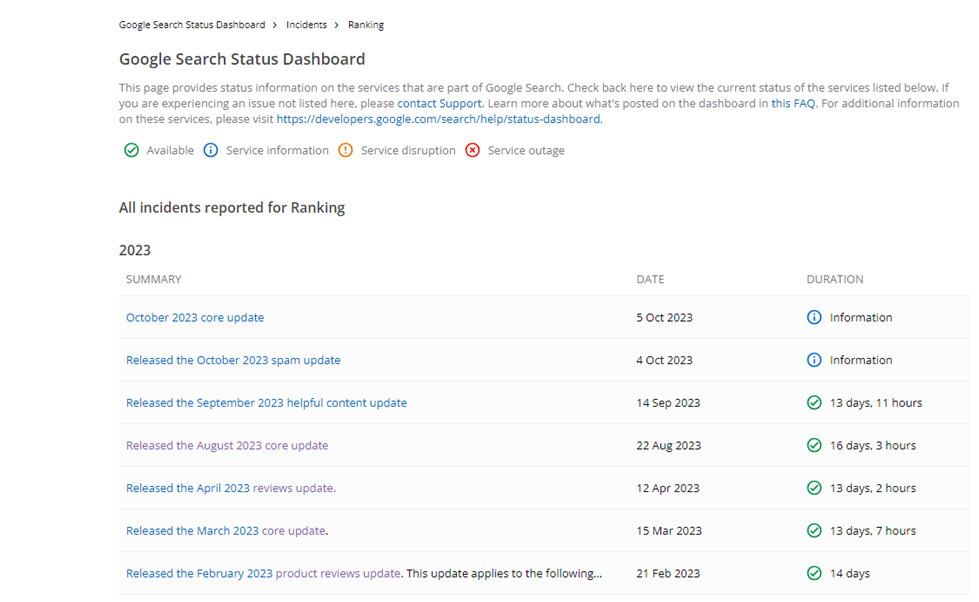
Task: Open the February 2023 product reviews update
Action: pos(263,573)
